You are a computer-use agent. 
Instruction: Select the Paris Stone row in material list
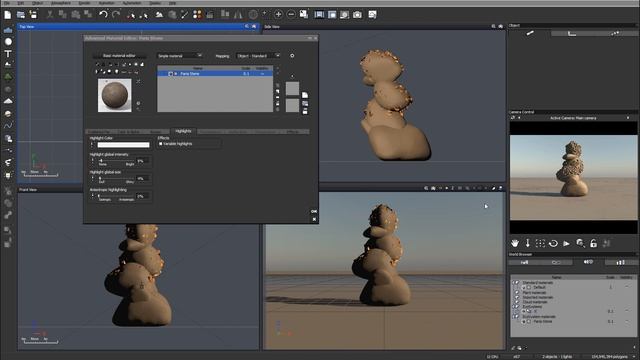tap(215, 74)
